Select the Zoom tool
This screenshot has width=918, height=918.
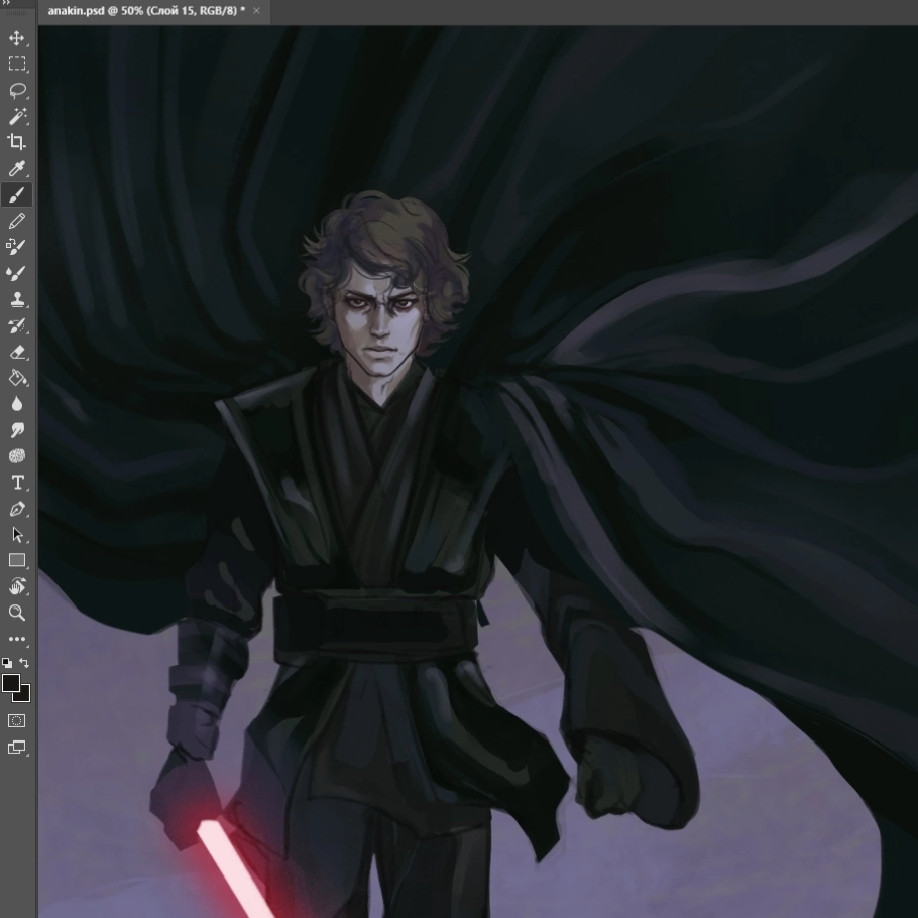[16, 613]
